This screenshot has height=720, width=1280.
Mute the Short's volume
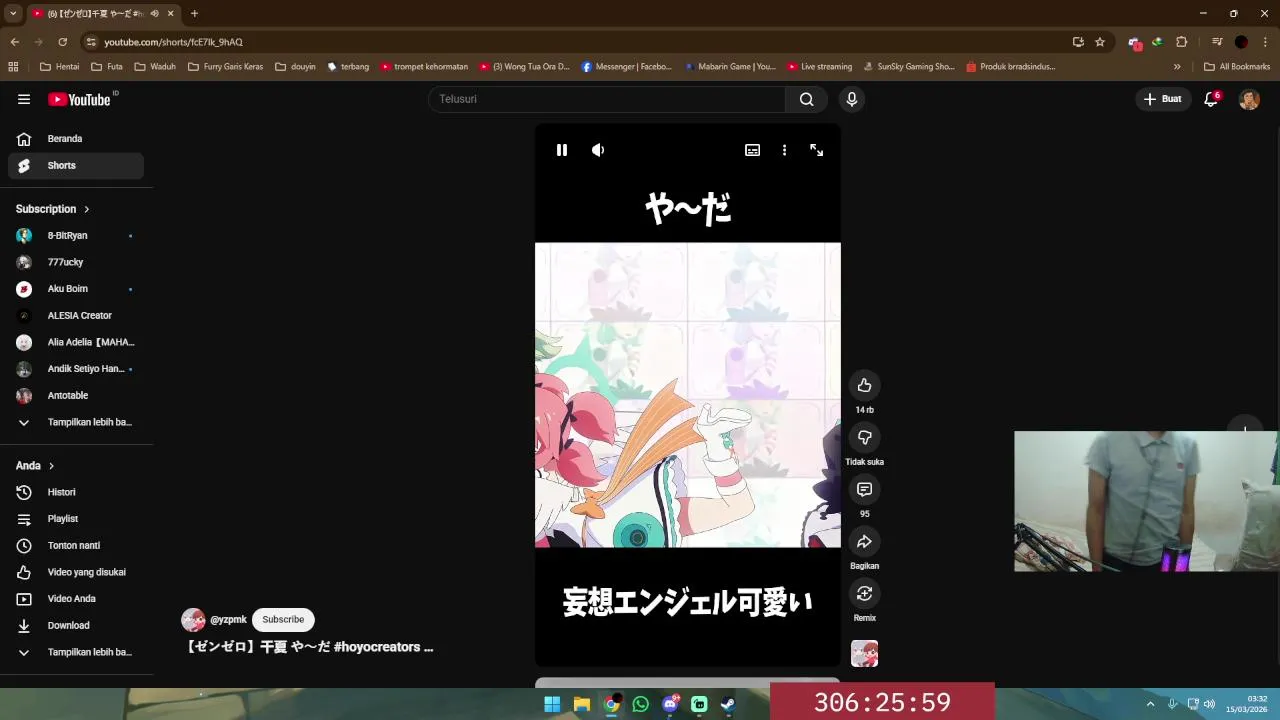(598, 150)
